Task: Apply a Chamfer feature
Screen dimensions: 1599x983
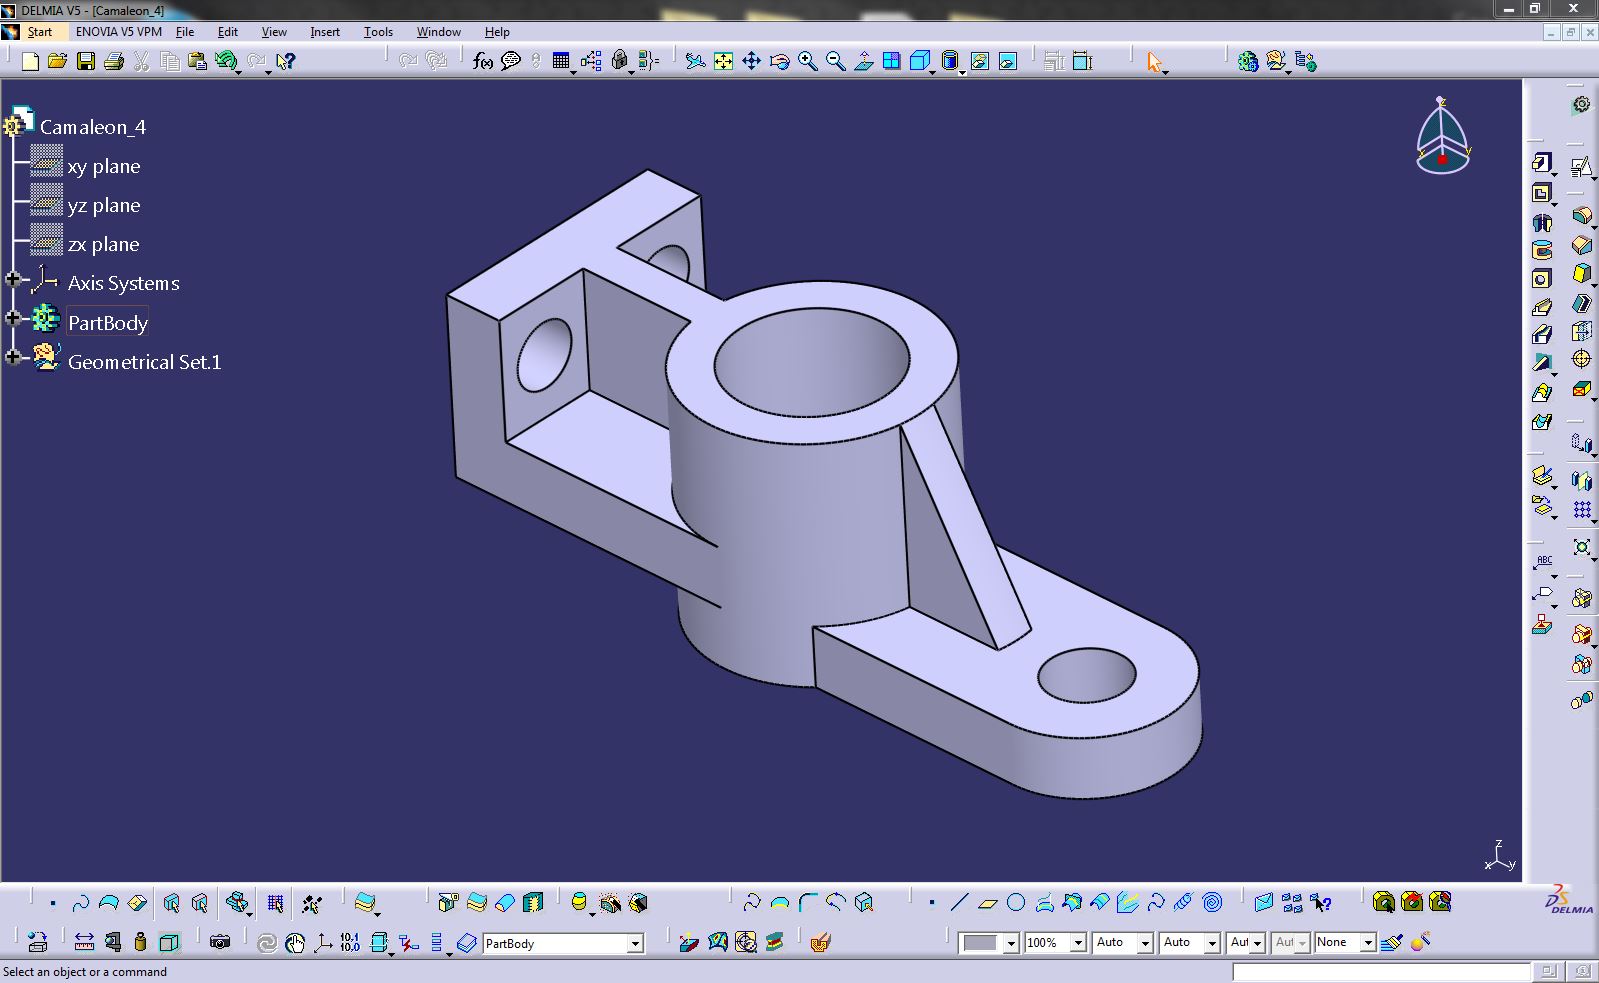Action: click(x=1581, y=244)
